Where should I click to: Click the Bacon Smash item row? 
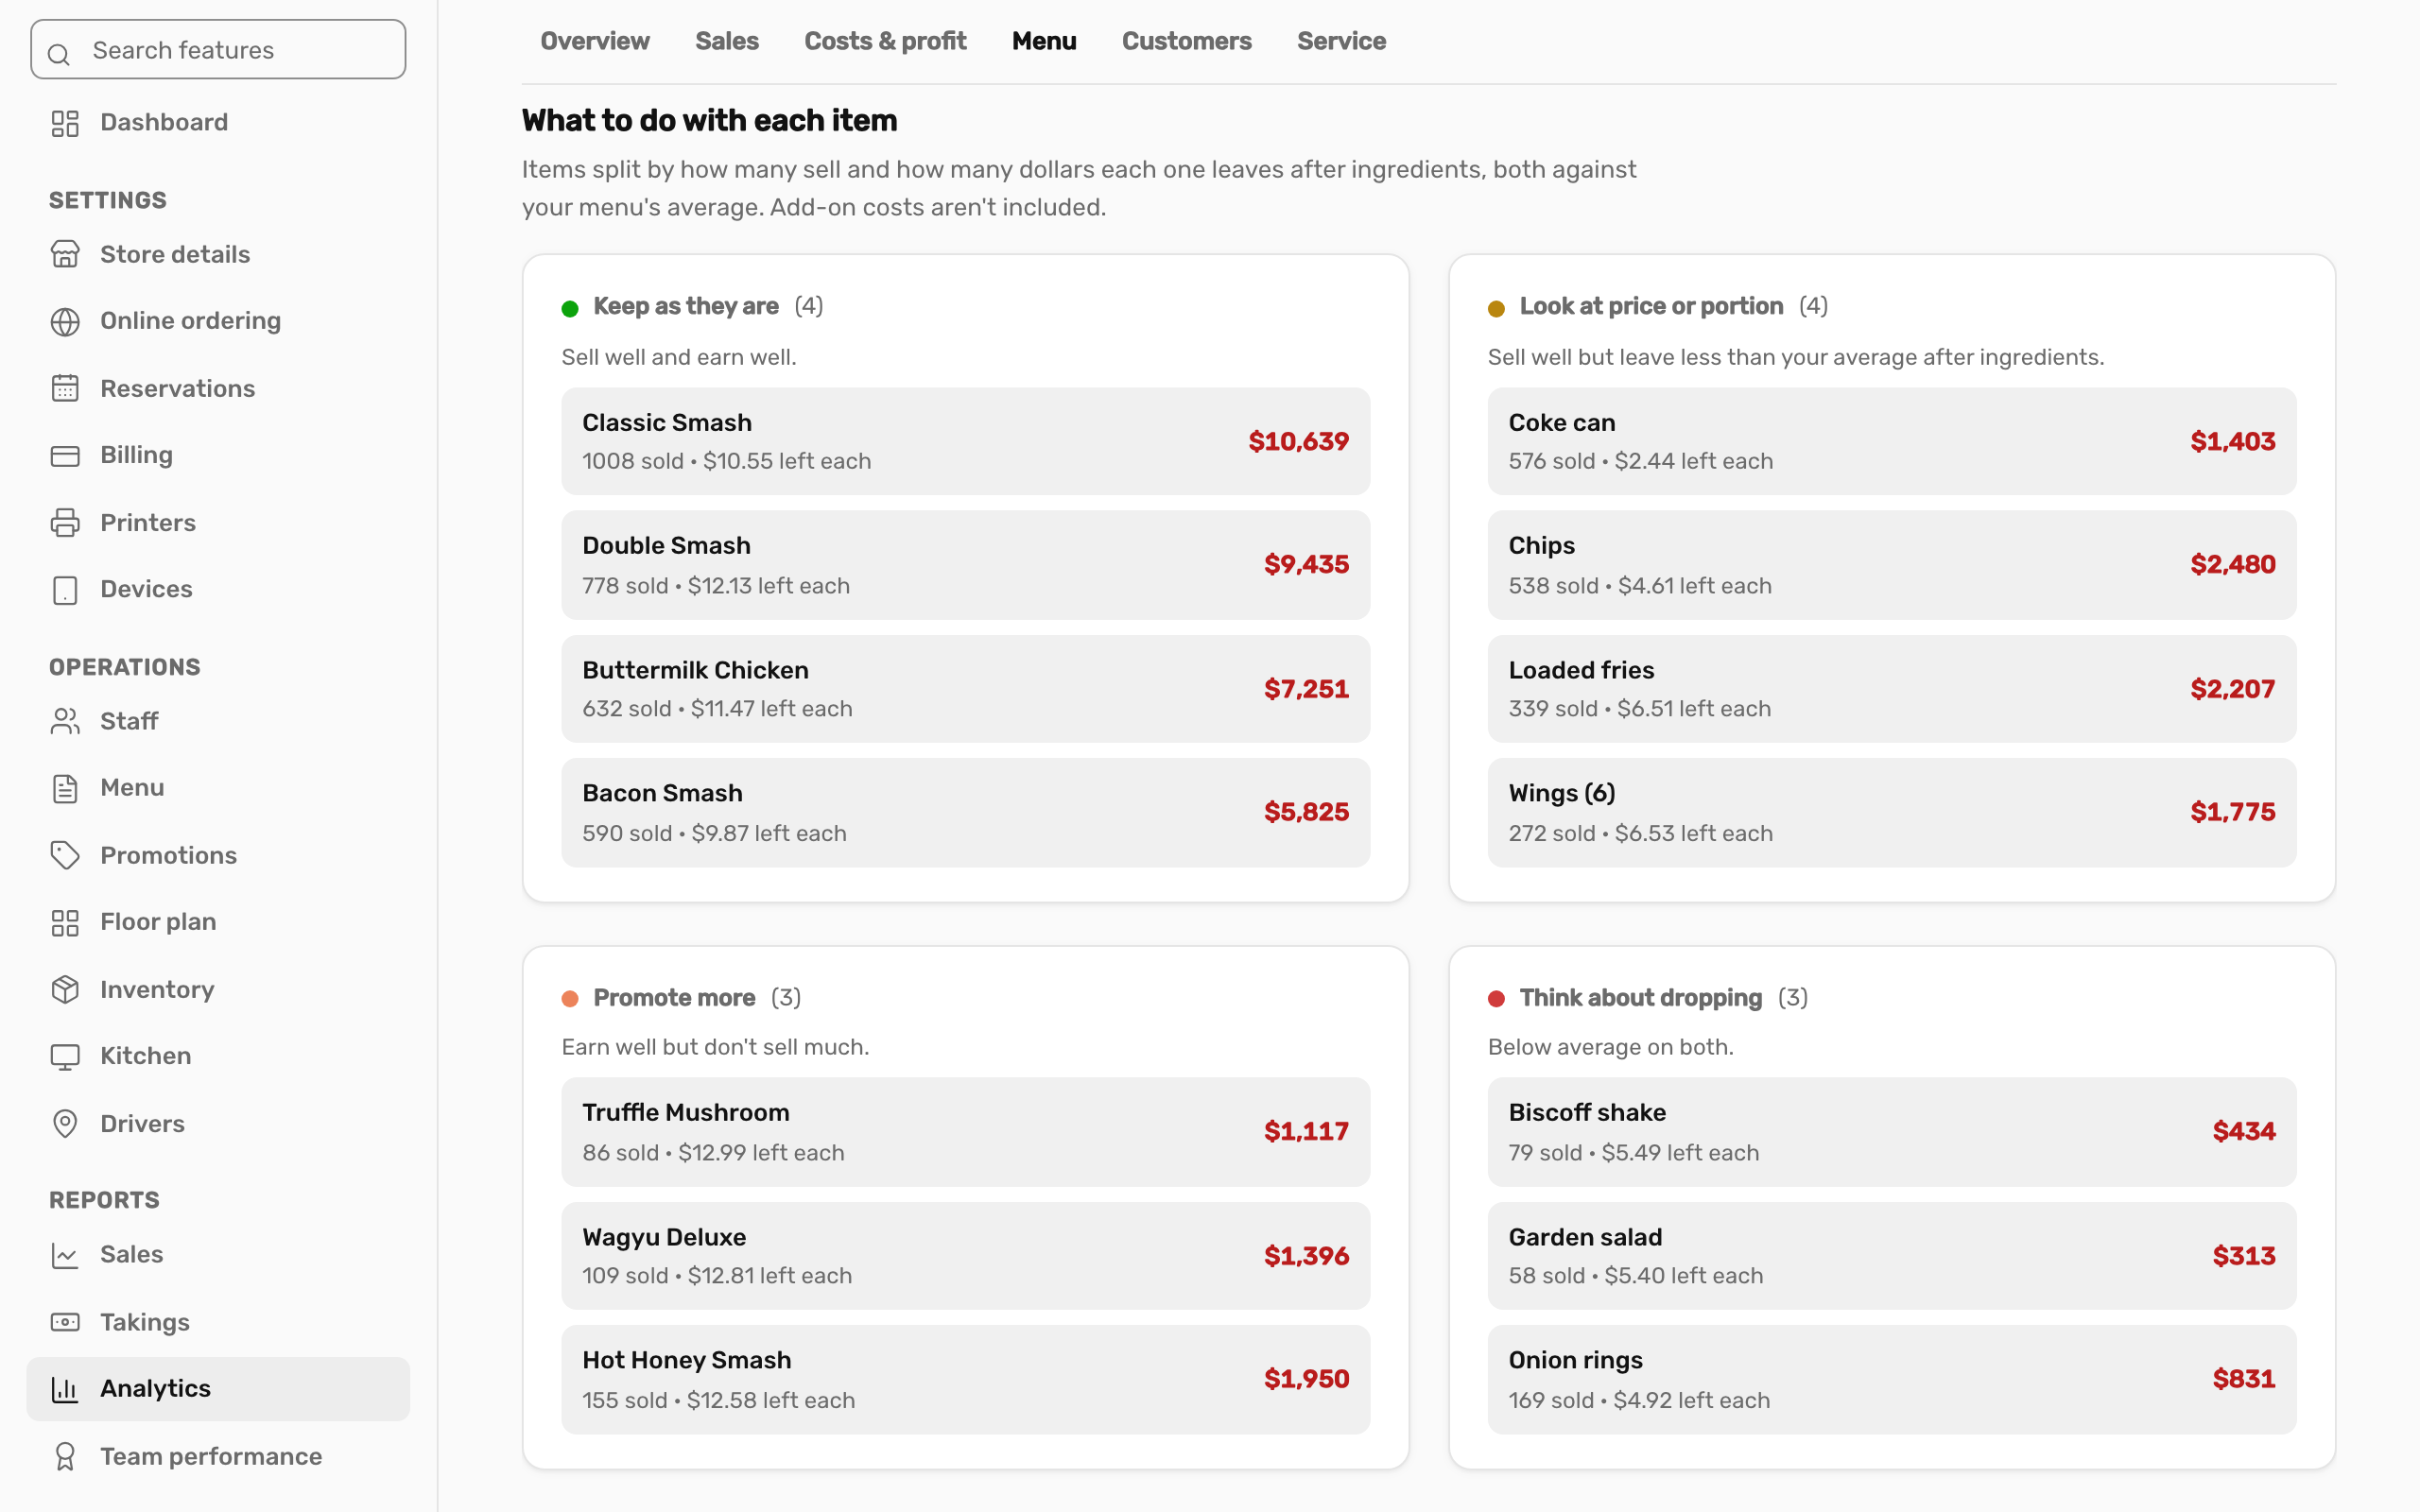[x=965, y=813]
